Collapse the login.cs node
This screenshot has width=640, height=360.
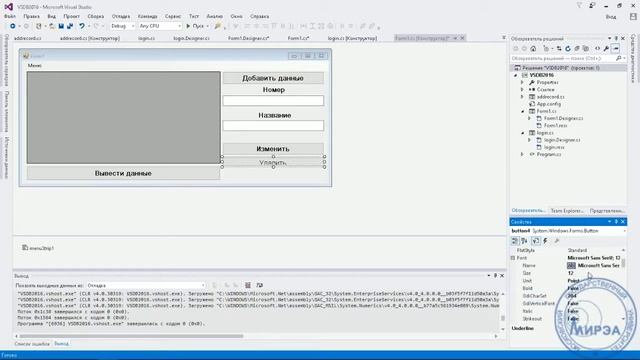coord(522,133)
